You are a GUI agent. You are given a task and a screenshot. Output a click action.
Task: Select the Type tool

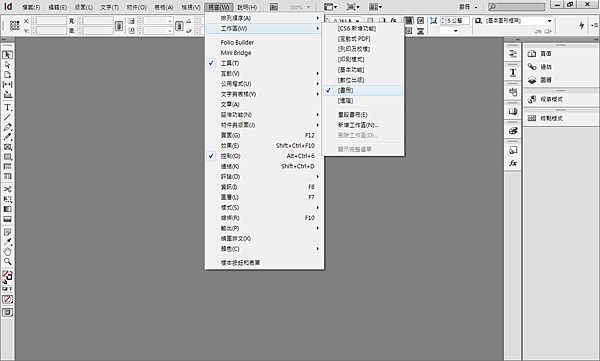click(x=7, y=107)
